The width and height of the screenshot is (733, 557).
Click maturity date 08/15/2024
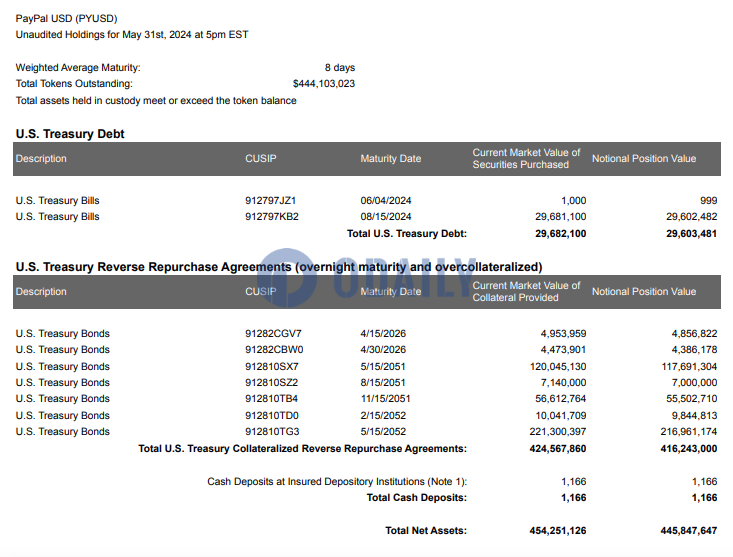(386, 217)
